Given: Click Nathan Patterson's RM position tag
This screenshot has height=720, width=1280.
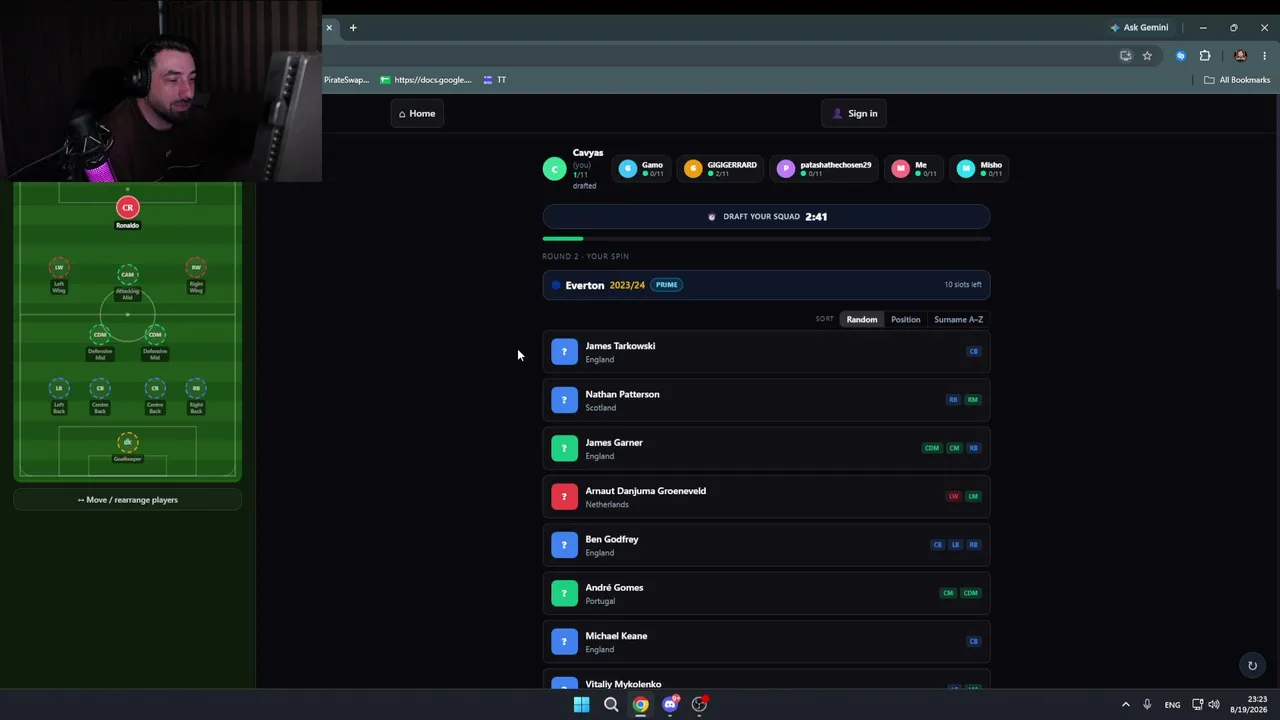Looking at the screenshot, I should pyautogui.click(x=973, y=400).
